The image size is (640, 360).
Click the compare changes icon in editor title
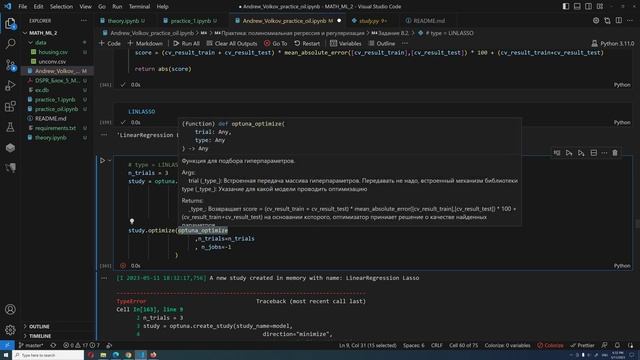pos(607,20)
